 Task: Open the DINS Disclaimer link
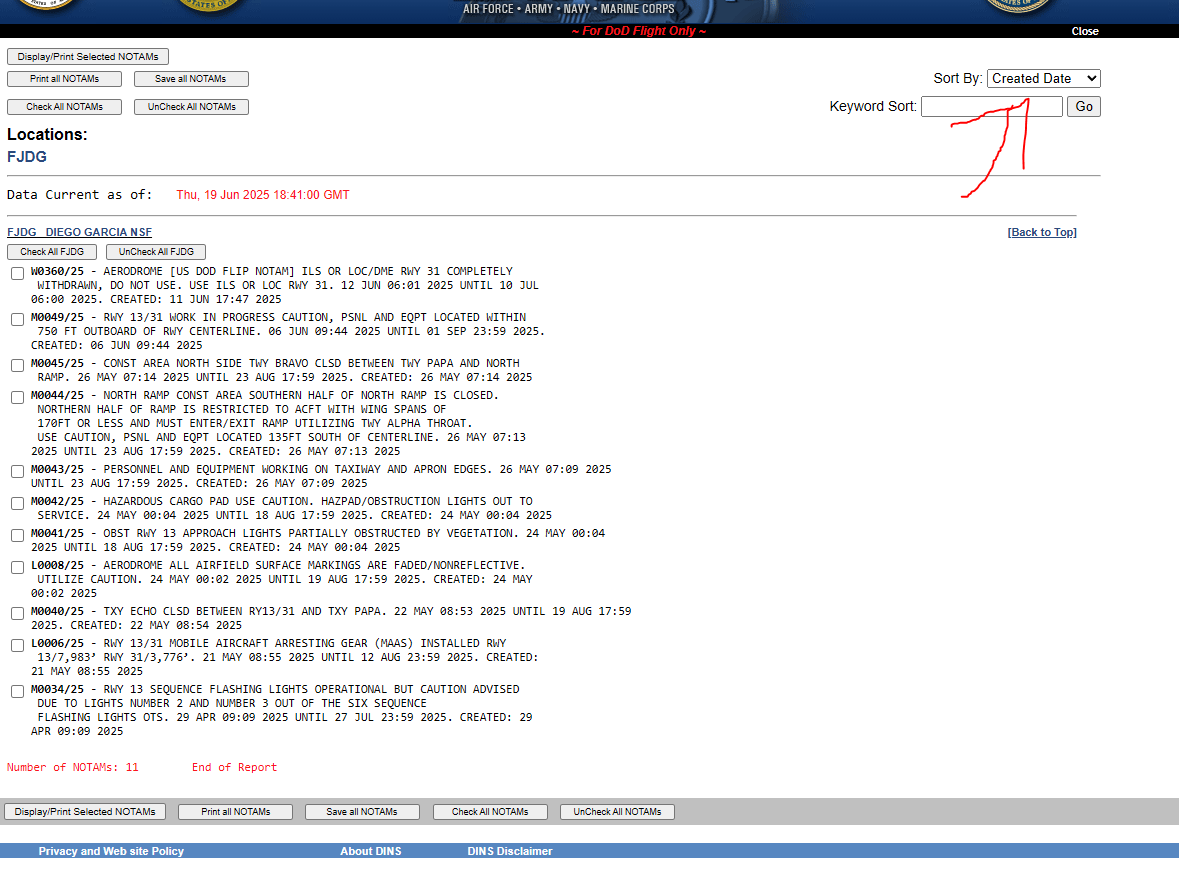(x=510, y=851)
